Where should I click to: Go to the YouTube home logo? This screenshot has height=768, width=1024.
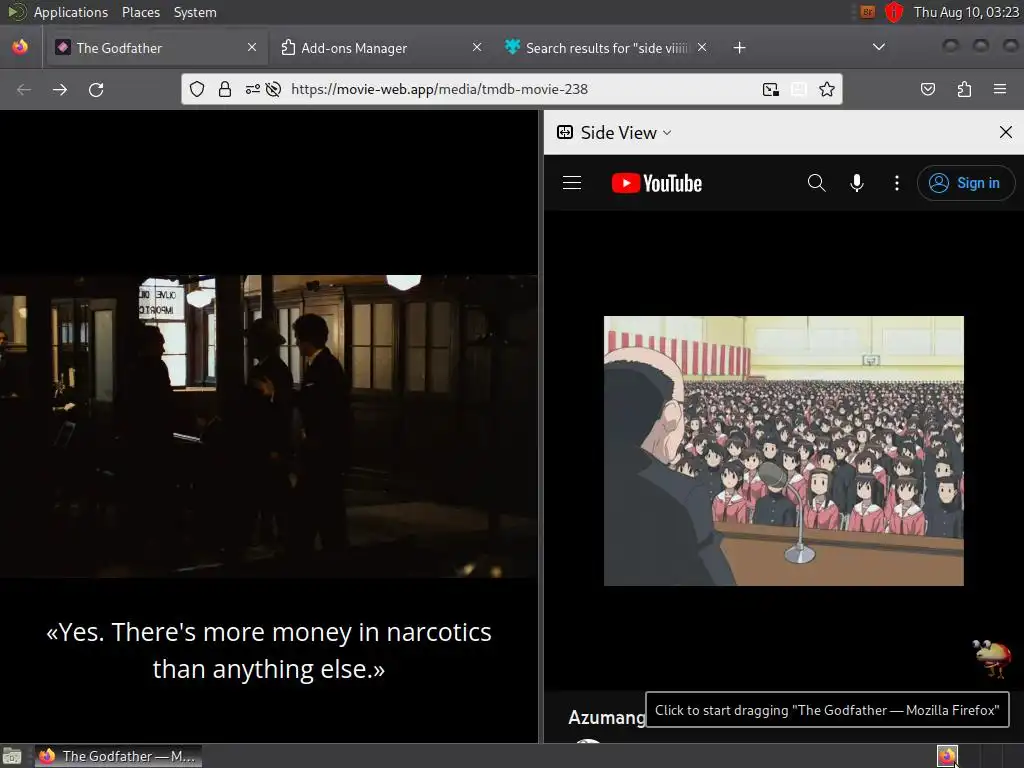(x=656, y=183)
